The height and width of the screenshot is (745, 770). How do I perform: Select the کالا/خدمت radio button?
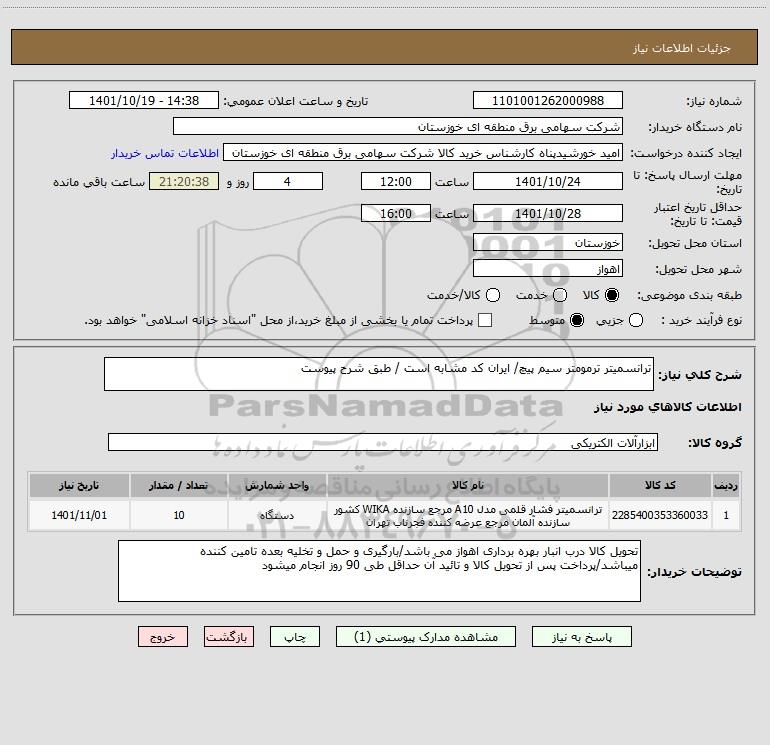click(493, 295)
